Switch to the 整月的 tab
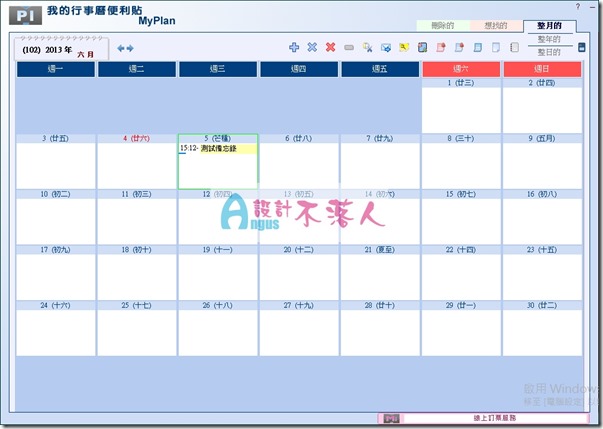The image size is (603, 429). pos(550,25)
